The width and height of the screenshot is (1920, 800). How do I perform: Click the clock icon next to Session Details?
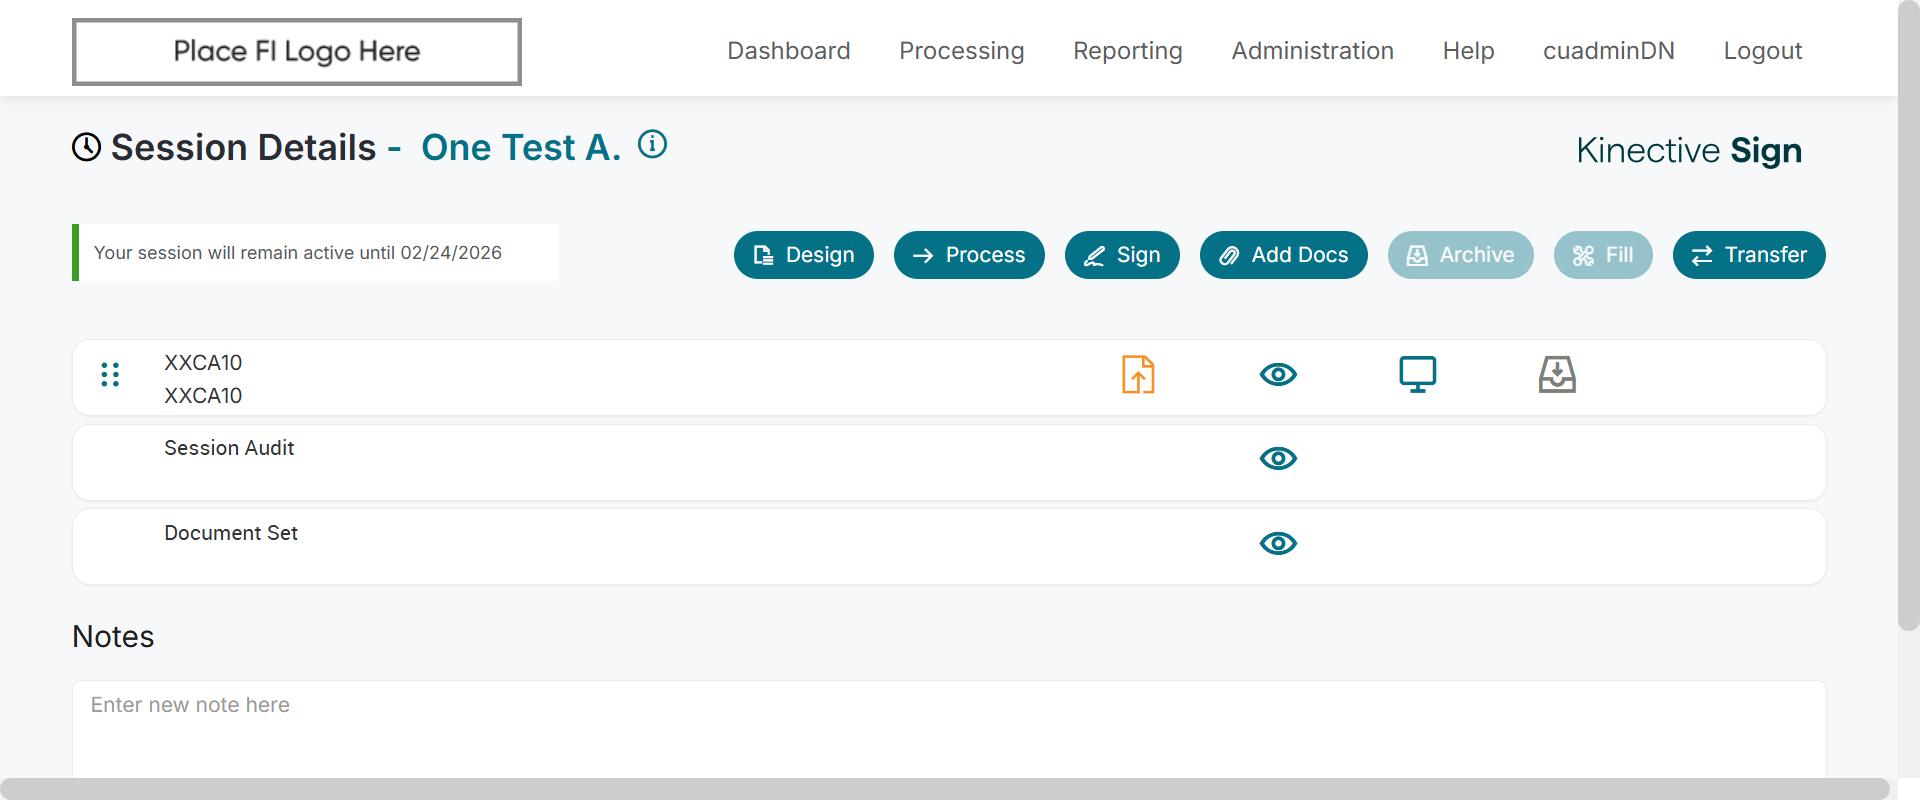pos(87,148)
